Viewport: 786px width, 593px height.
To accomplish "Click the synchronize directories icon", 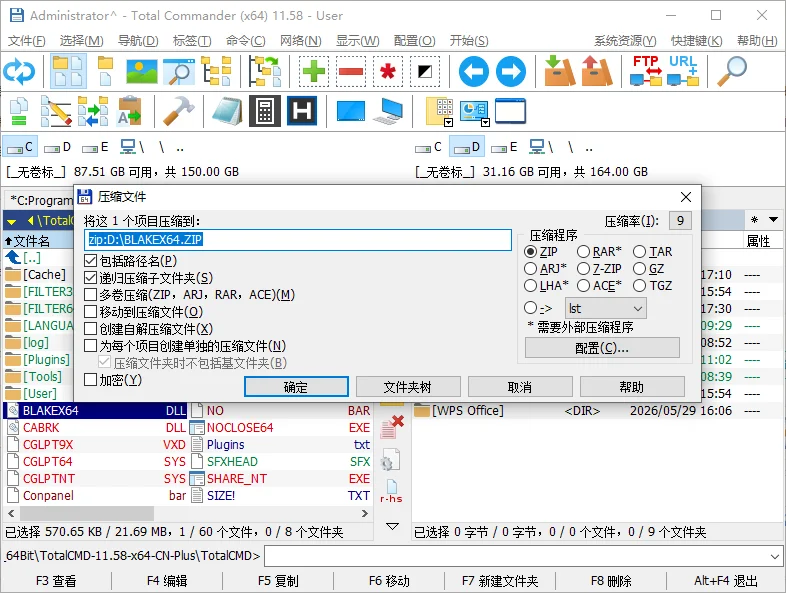I will (93, 111).
